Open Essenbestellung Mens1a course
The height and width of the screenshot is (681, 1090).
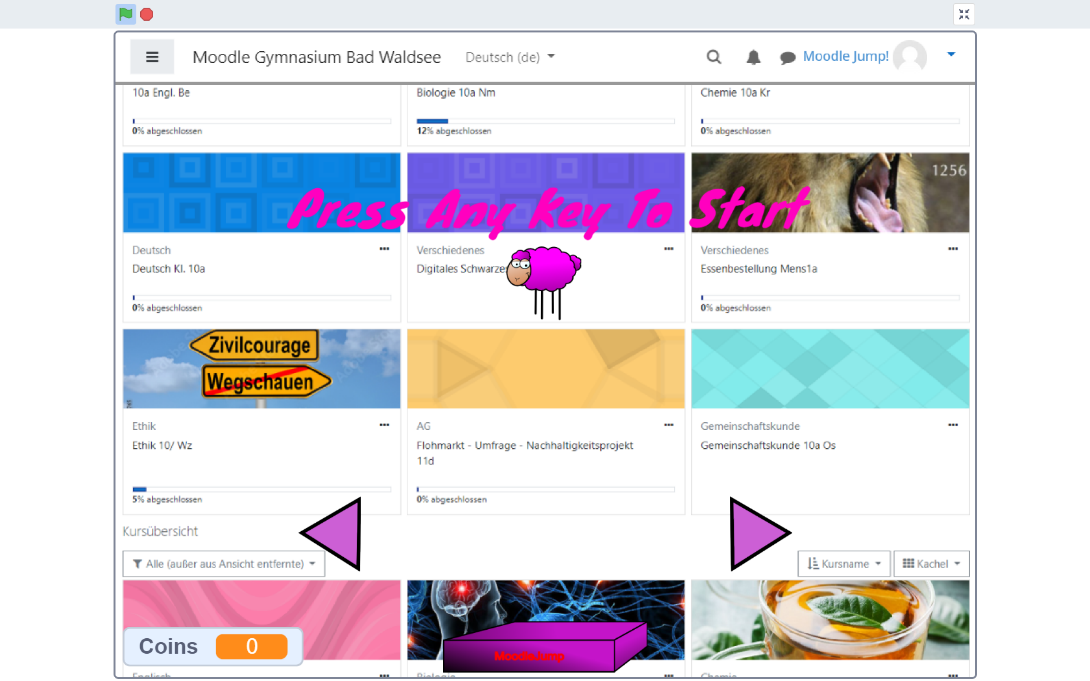point(759,269)
